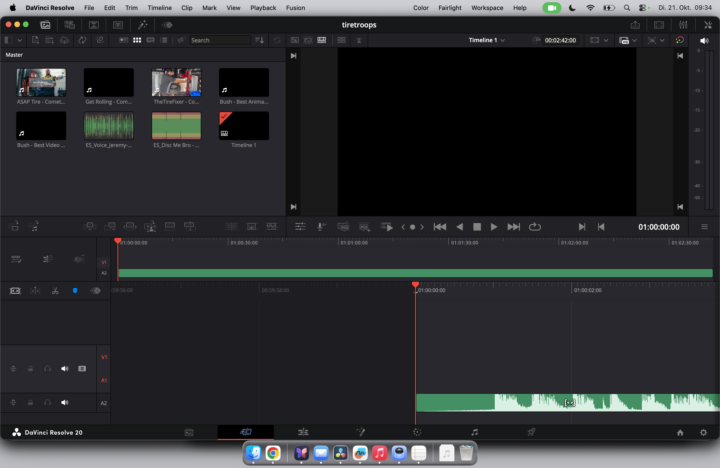
Task: Switch to the Fairlight page music-note tab
Action: click(x=474, y=432)
